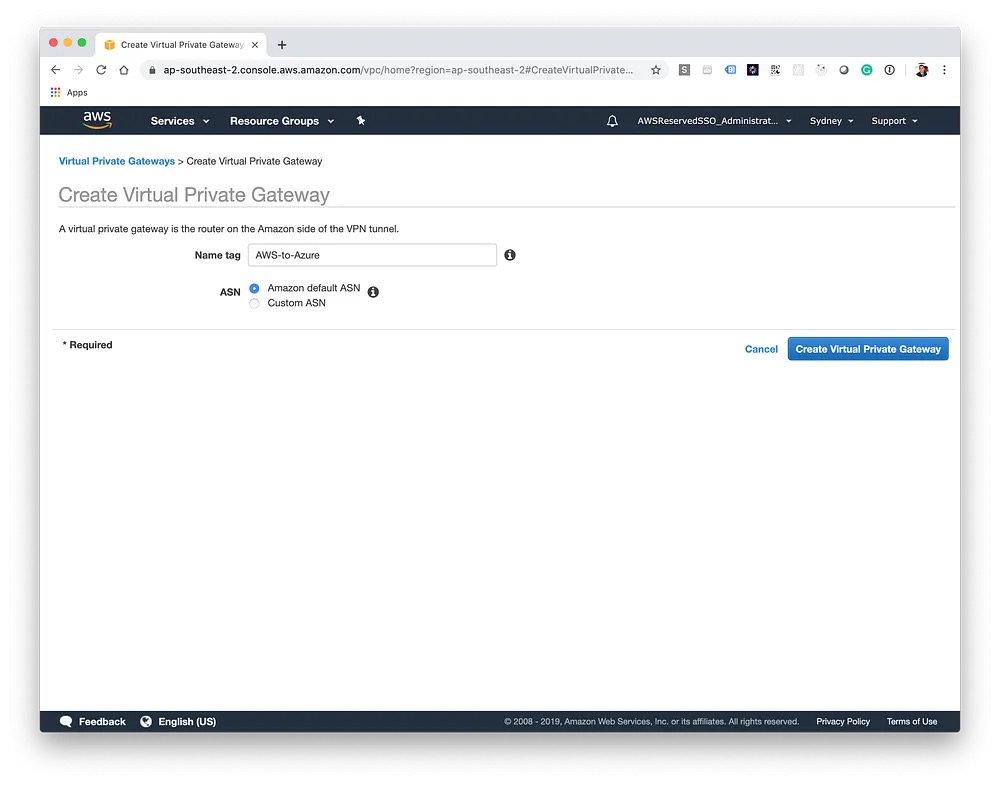Close the Create Virtual Private Gateway tab
1000x785 pixels.
[x=254, y=45]
